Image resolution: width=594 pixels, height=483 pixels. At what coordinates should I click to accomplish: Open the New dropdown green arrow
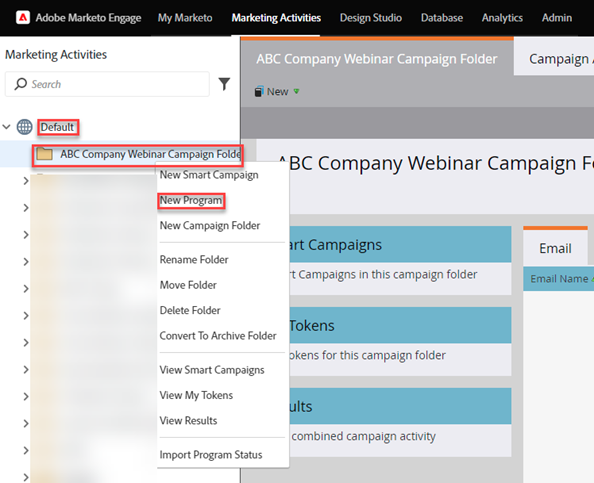[x=296, y=91]
